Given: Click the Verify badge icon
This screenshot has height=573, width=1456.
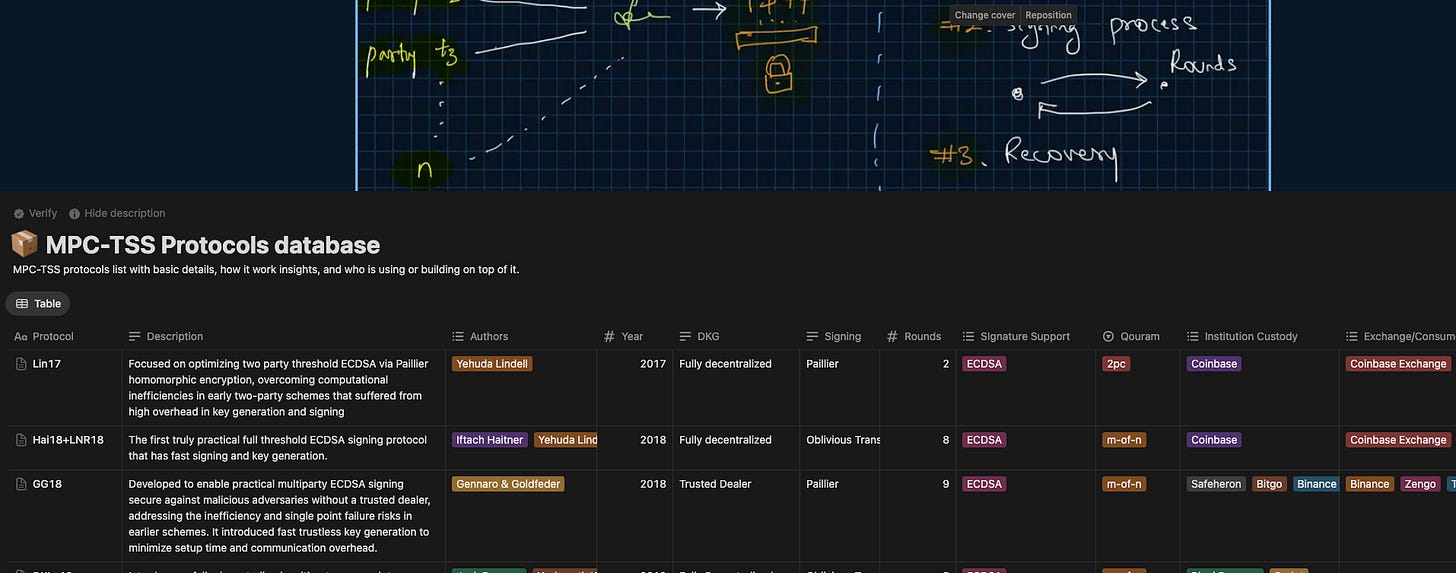Looking at the screenshot, I should (x=19, y=214).
